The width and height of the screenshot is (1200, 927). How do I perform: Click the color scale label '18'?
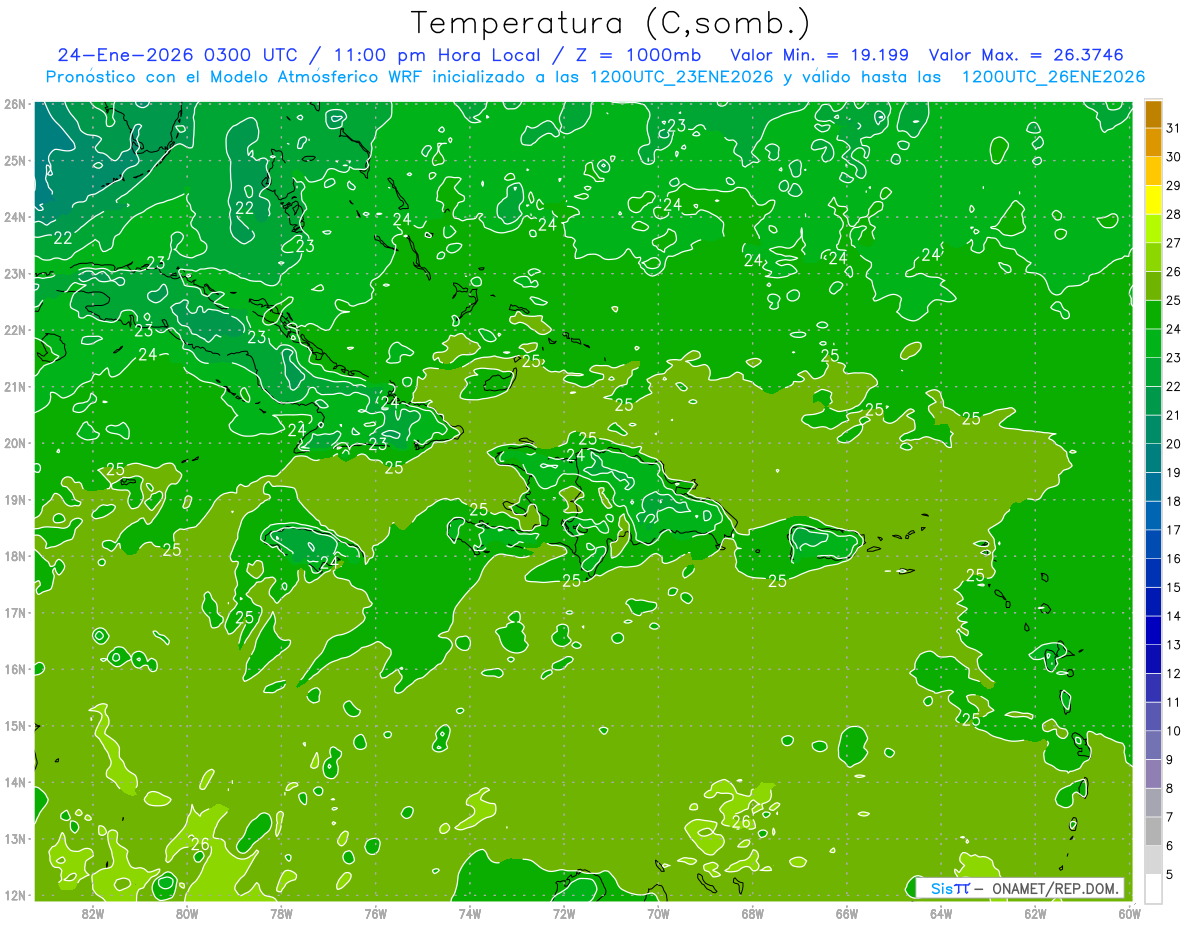pyautogui.click(x=1174, y=501)
